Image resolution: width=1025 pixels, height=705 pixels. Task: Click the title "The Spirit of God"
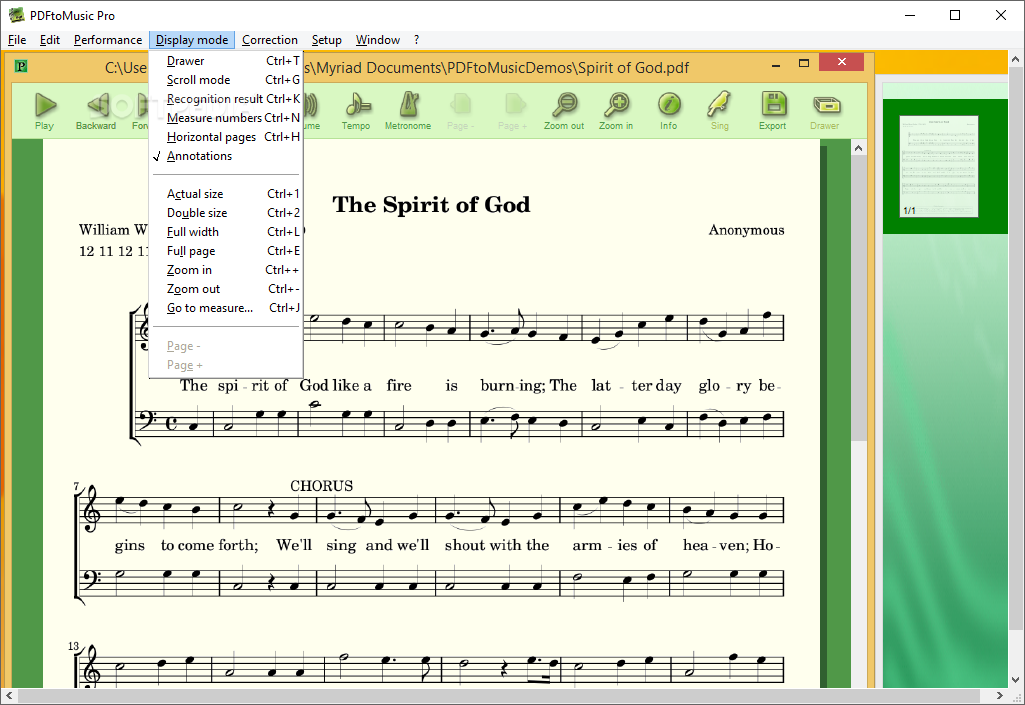431,205
